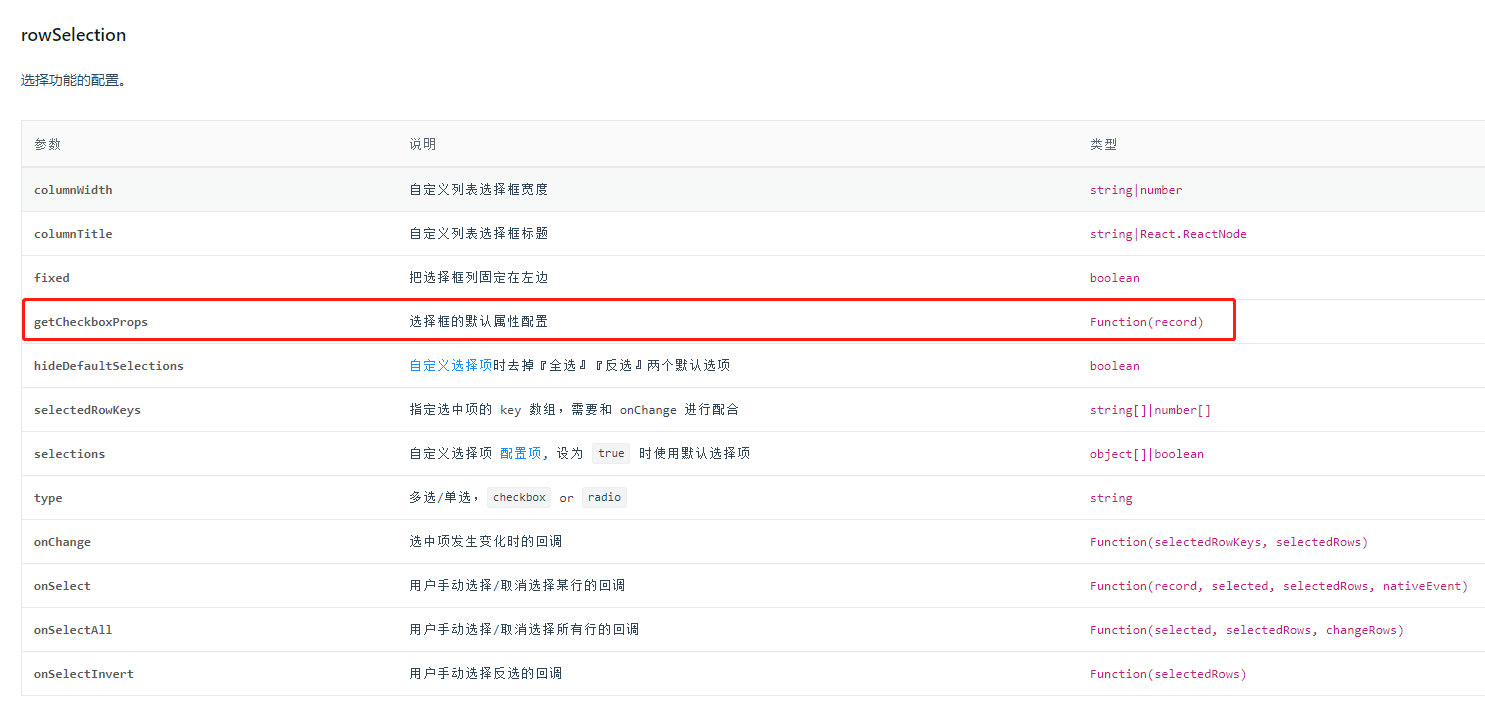Click the 参数 column header
The height and width of the screenshot is (721, 1485).
click(47, 143)
